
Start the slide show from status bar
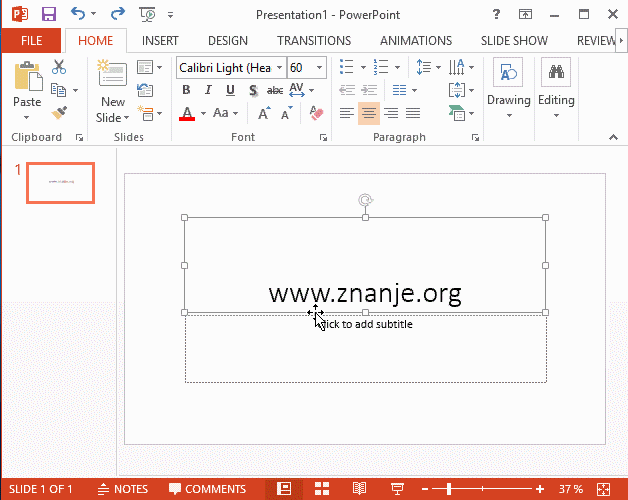(396, 489)
